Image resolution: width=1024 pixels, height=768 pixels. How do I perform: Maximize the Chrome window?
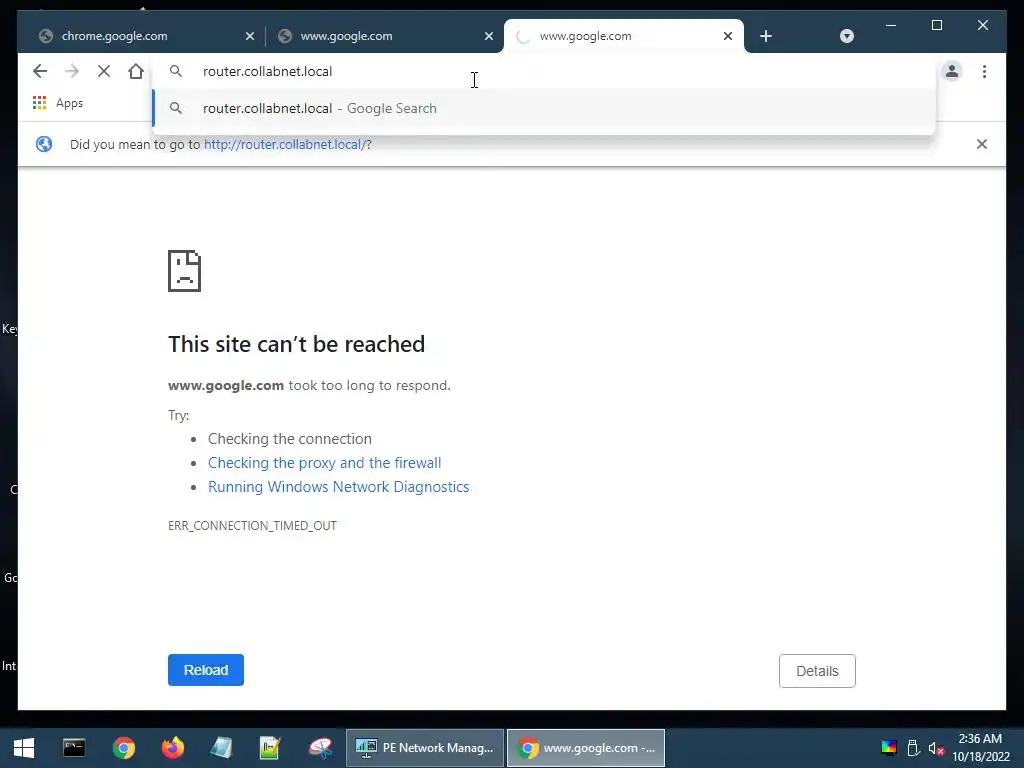pyautogui.click(x=936, y=25)
